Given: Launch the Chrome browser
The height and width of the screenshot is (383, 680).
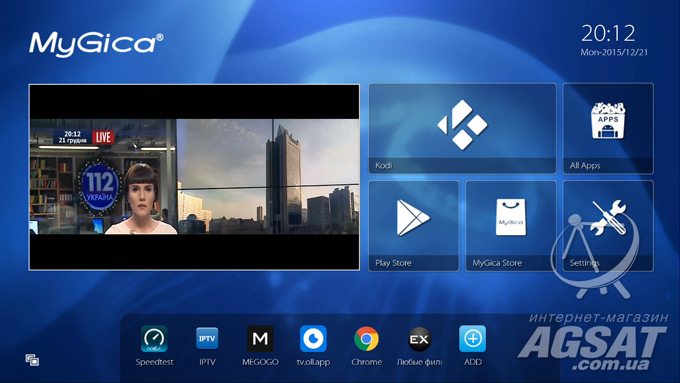Looking at the screenshot, I should (x=366, y=346).
